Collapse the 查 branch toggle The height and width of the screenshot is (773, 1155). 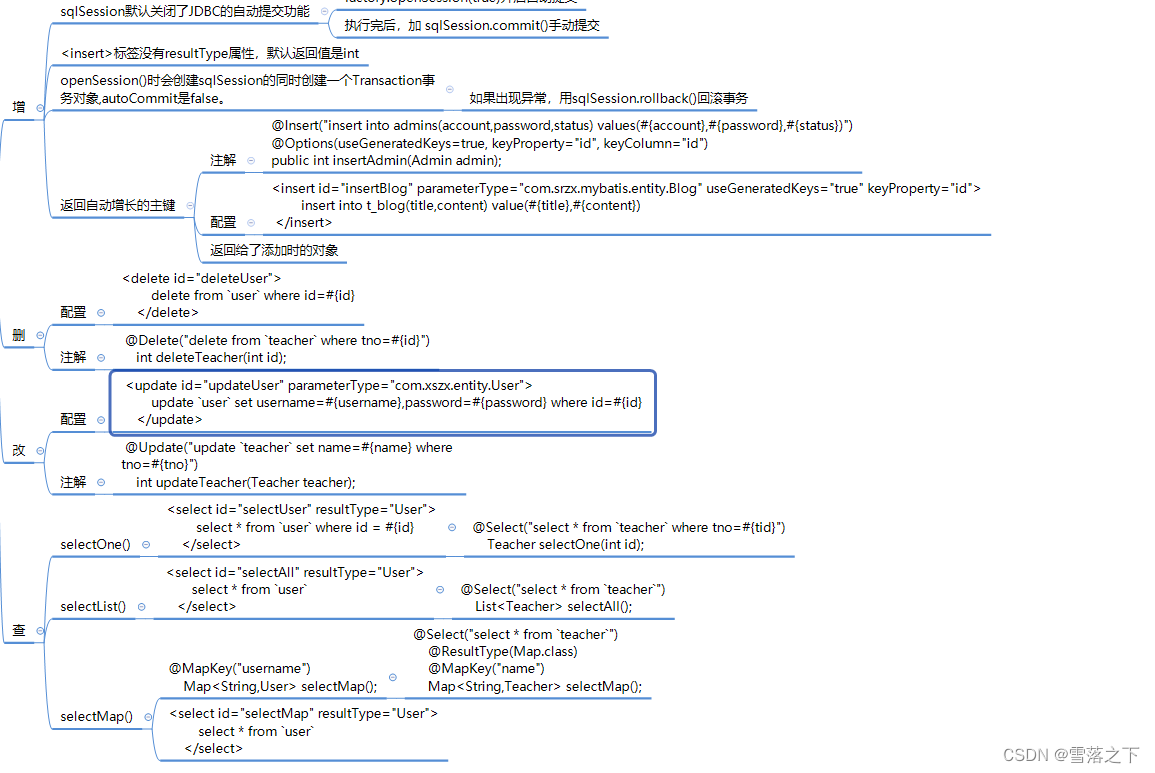41,631
